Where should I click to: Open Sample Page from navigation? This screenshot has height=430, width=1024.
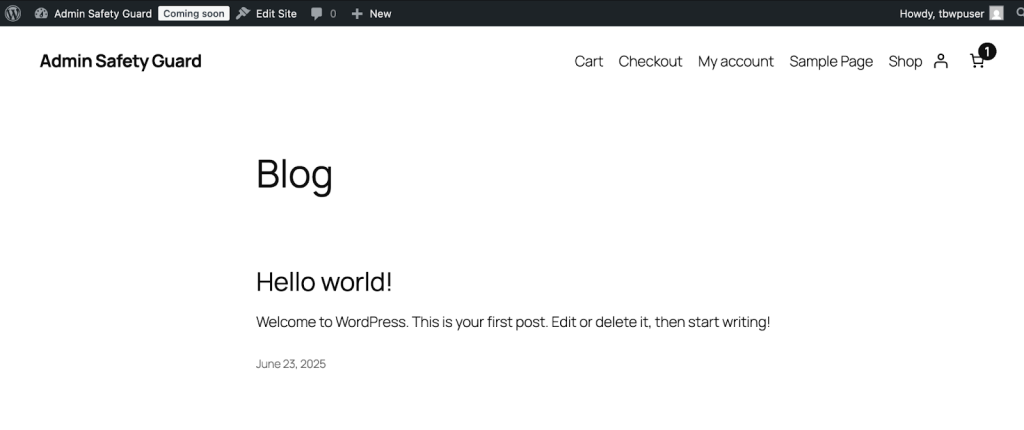[x=831, y=61]
